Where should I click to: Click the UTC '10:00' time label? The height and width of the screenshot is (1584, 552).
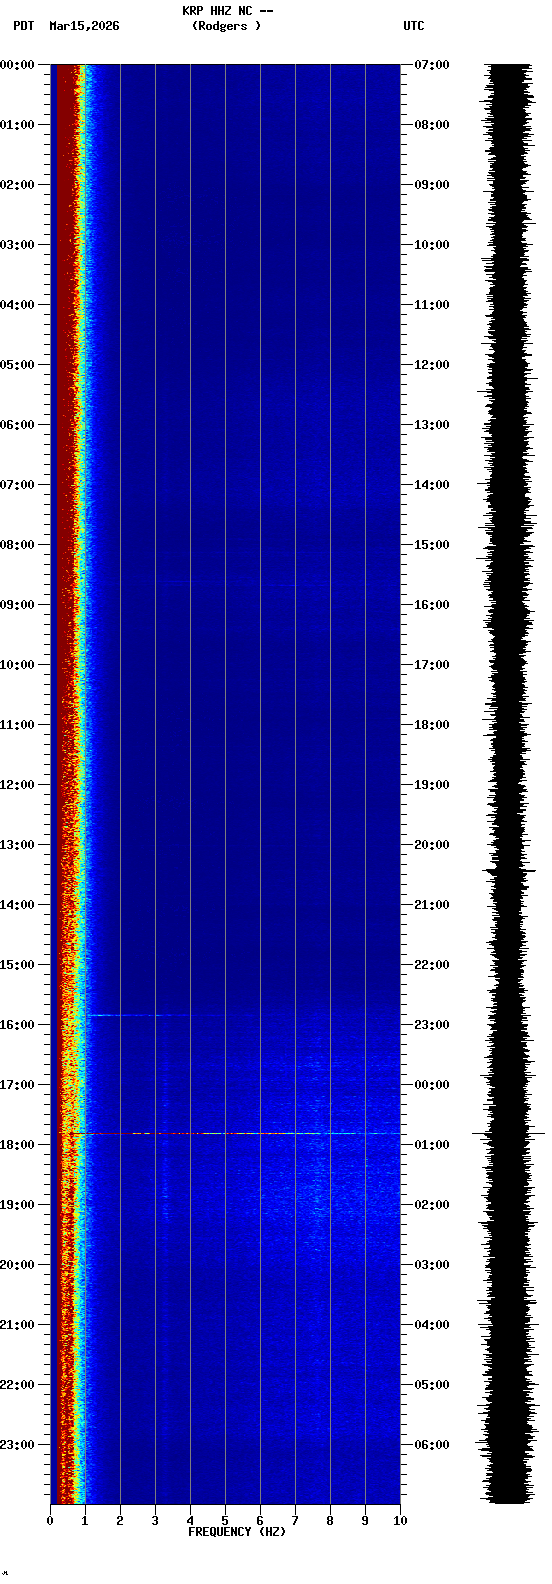431,245
